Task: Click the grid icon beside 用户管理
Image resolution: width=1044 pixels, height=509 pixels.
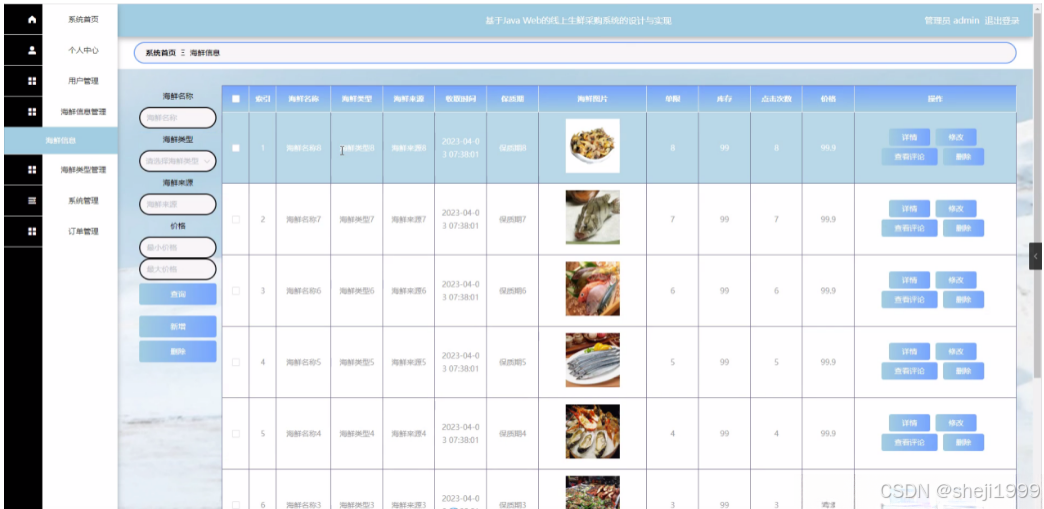Action: [x=32, y=81]
